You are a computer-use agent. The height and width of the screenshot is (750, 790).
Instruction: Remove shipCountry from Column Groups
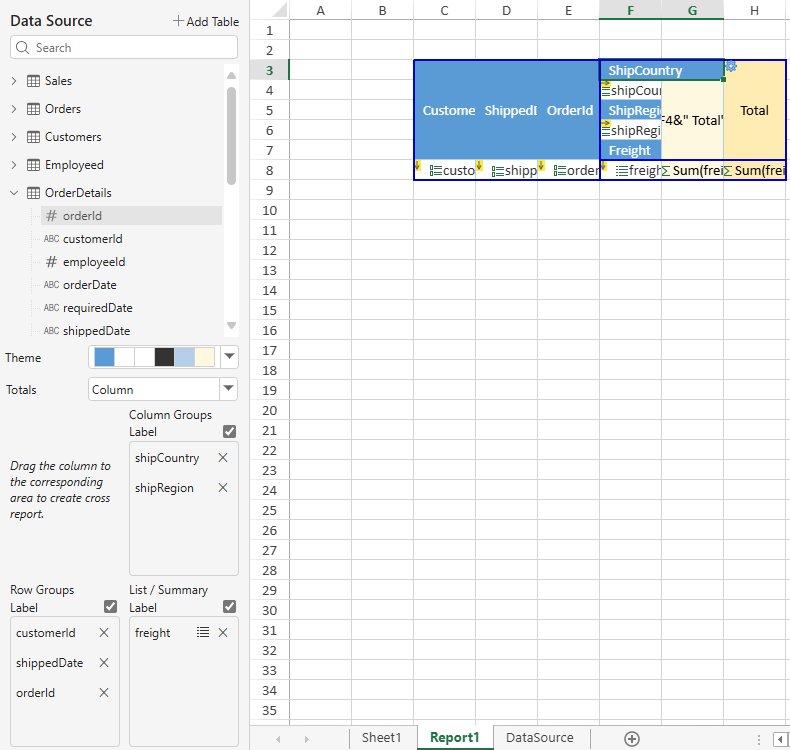223,458
